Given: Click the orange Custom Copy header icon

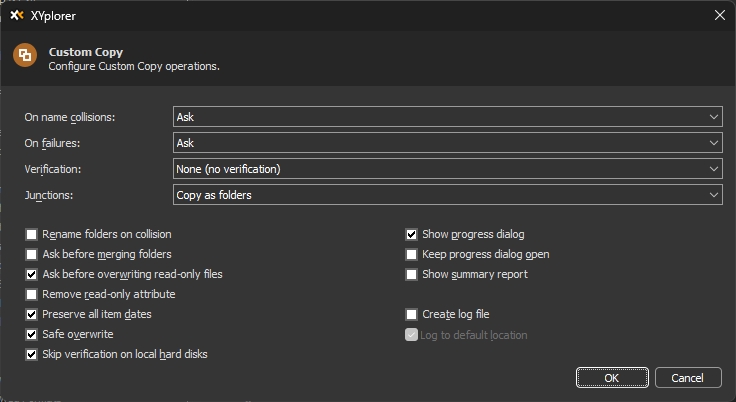Looking at the screenshot, I should [25, 56].
